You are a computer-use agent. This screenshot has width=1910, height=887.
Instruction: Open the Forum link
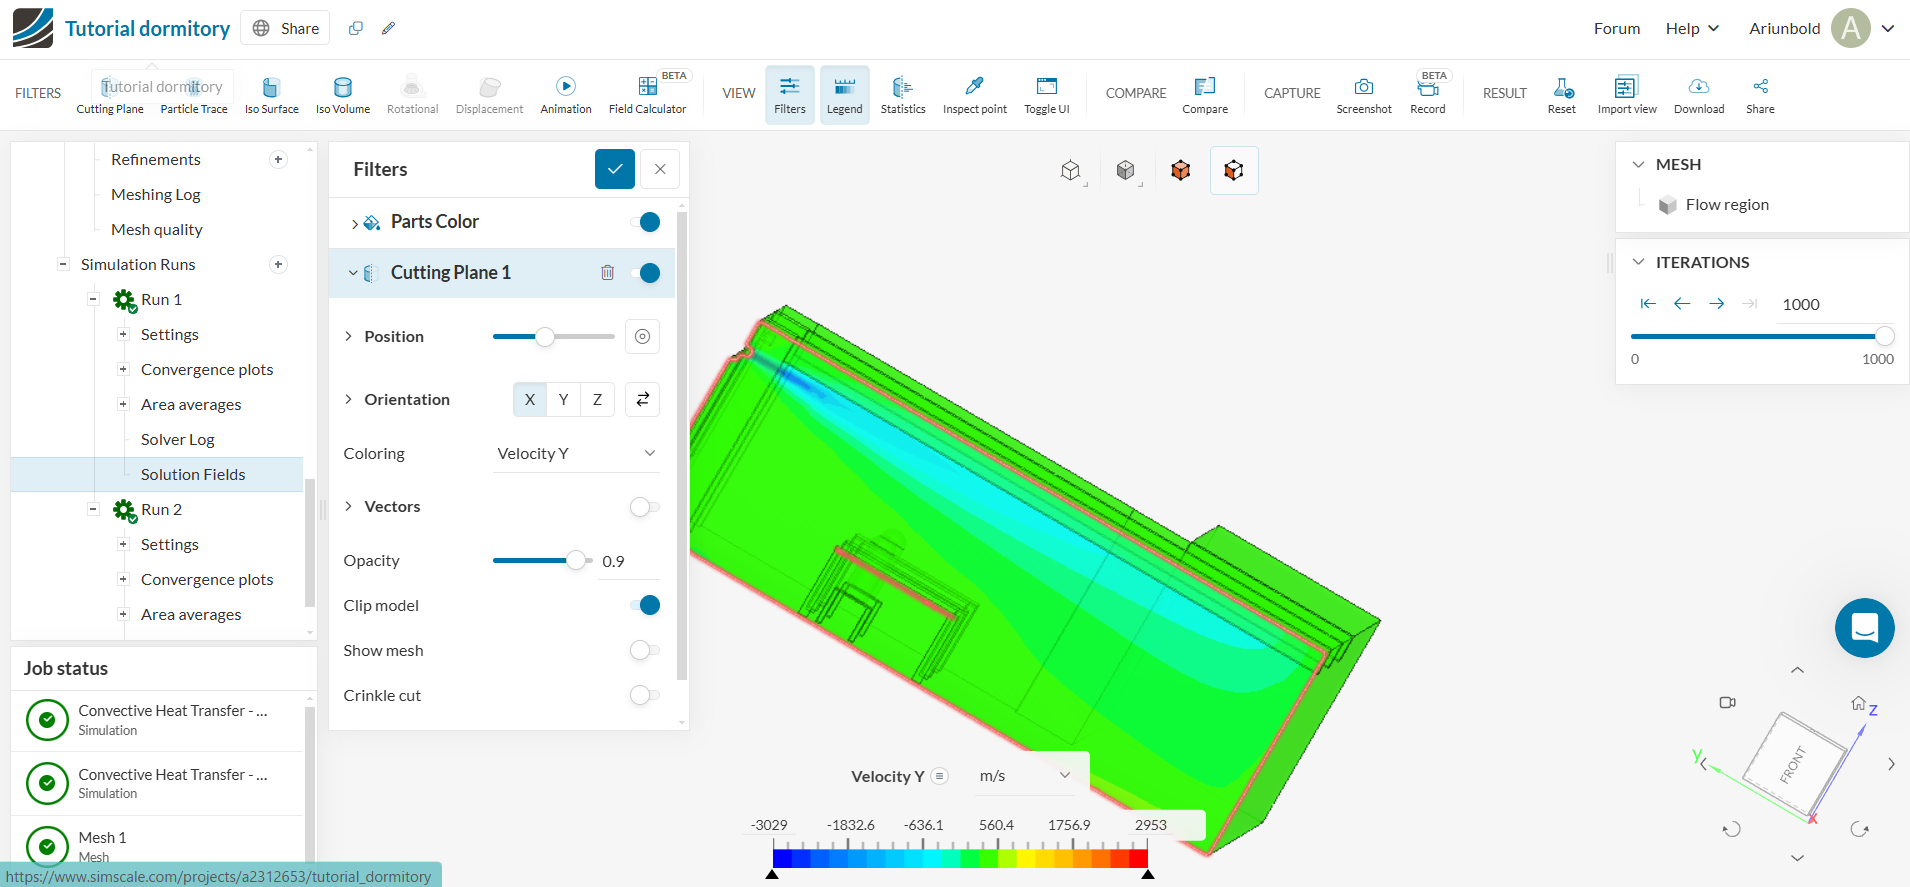[1617, 28]
